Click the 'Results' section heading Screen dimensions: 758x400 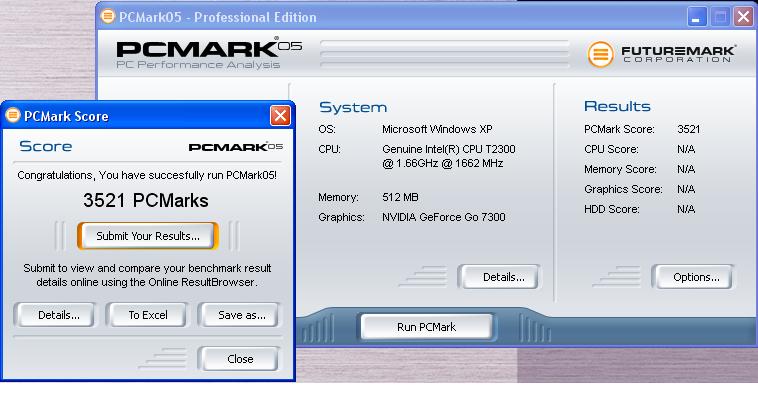click(617, 106)
